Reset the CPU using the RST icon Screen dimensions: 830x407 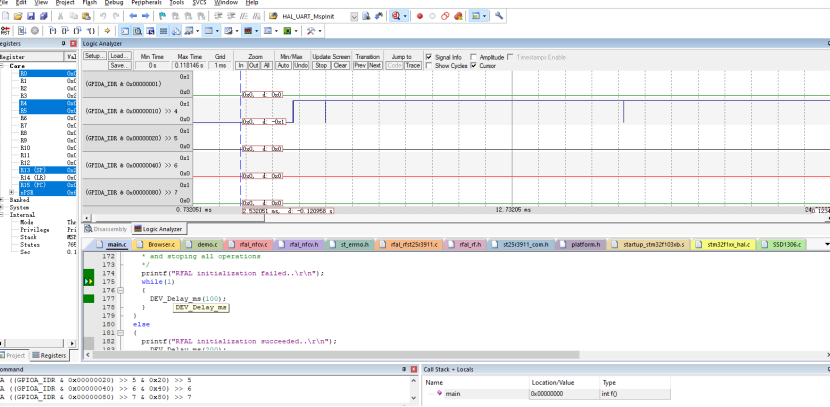(x=5, y=31)
